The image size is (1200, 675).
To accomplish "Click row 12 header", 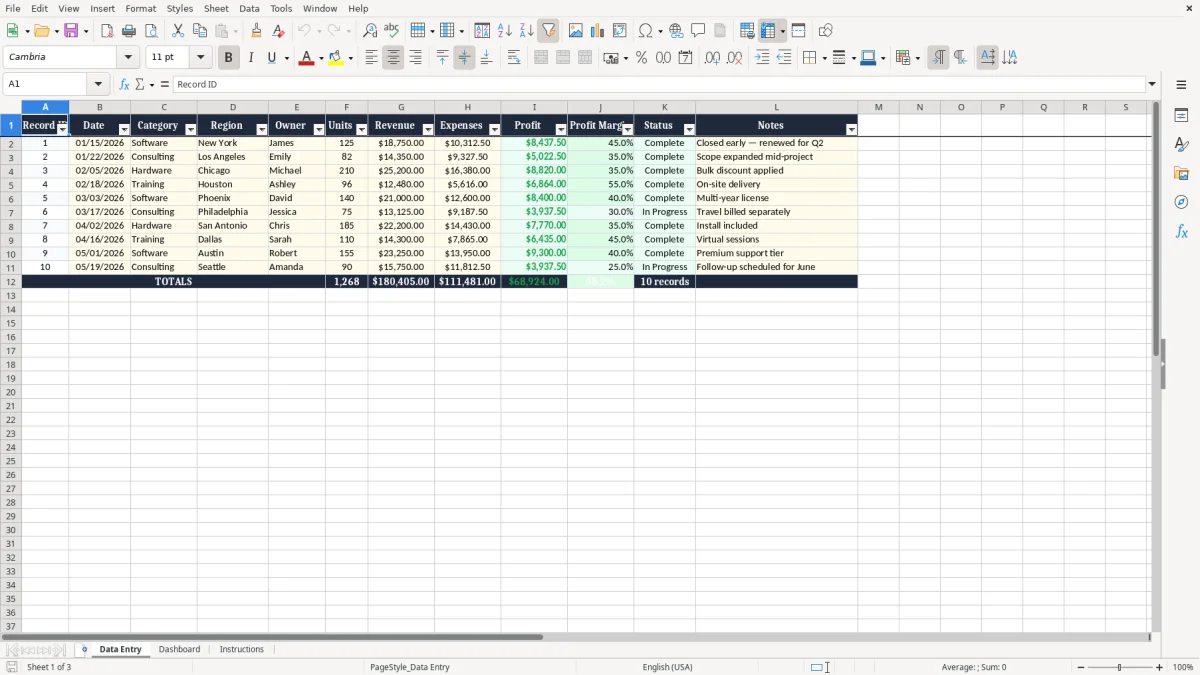I will [x=11, y=282].
